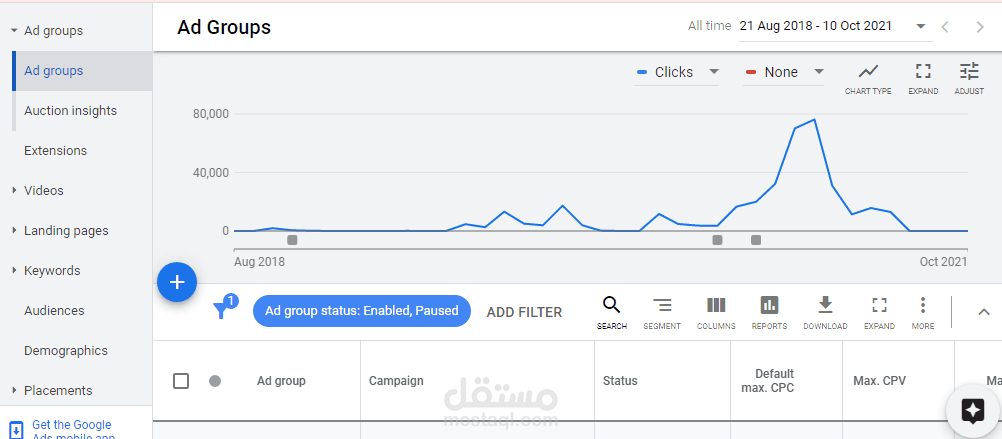Click the grey status dot column header
Image resolution: width=1002 pixels, height=439 pixels.
pos(215,381)
